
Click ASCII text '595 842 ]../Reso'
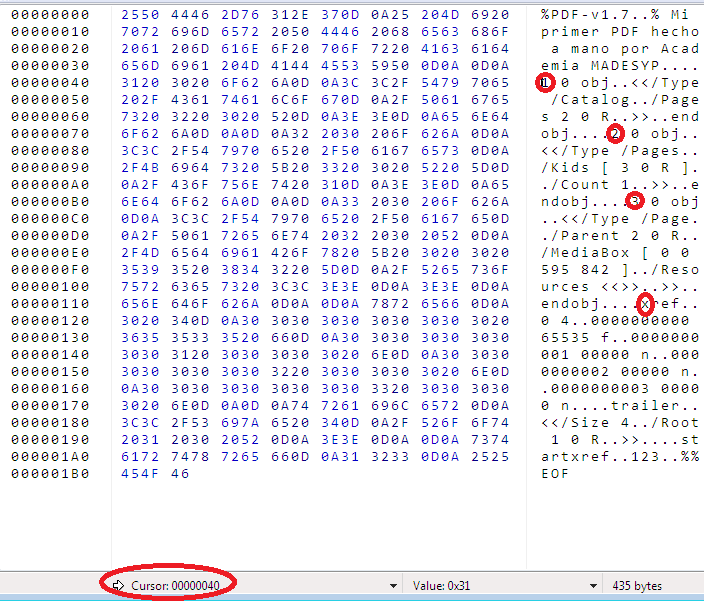tap(620, 270)
